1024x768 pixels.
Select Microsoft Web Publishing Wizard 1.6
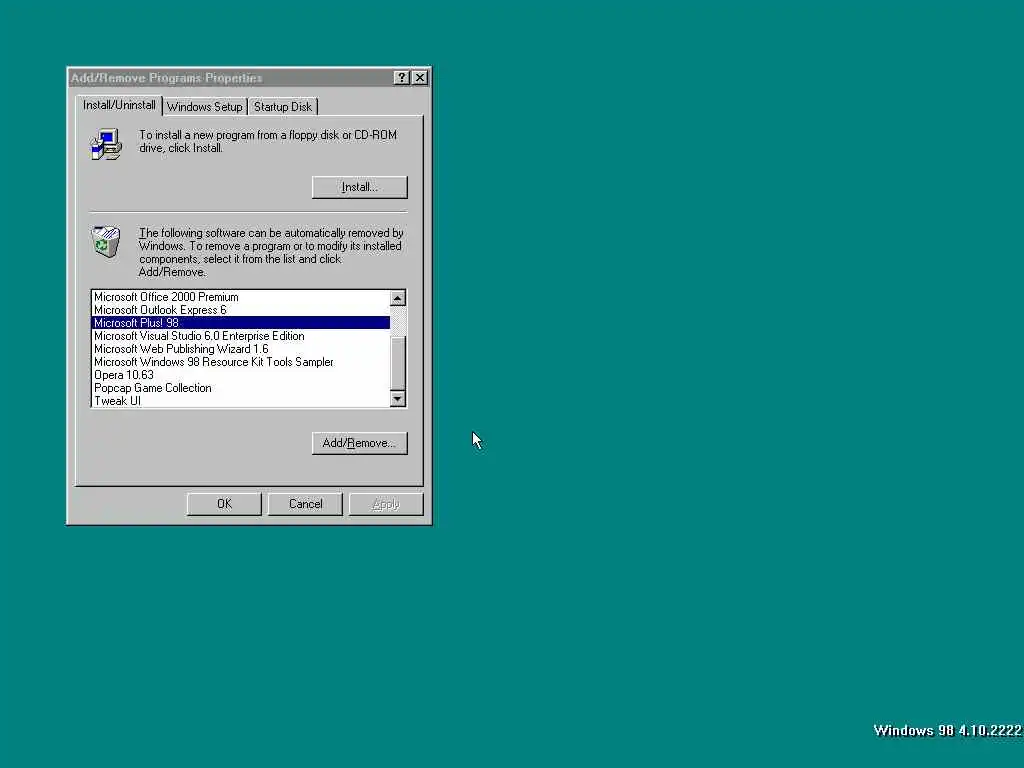(240, 349)
